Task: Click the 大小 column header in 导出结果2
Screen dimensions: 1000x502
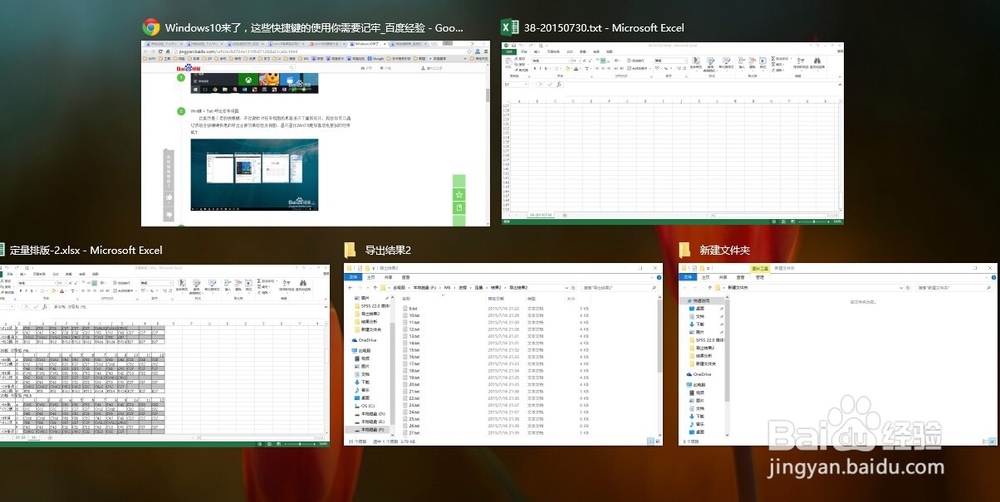Action: click(x=571, y=299)
